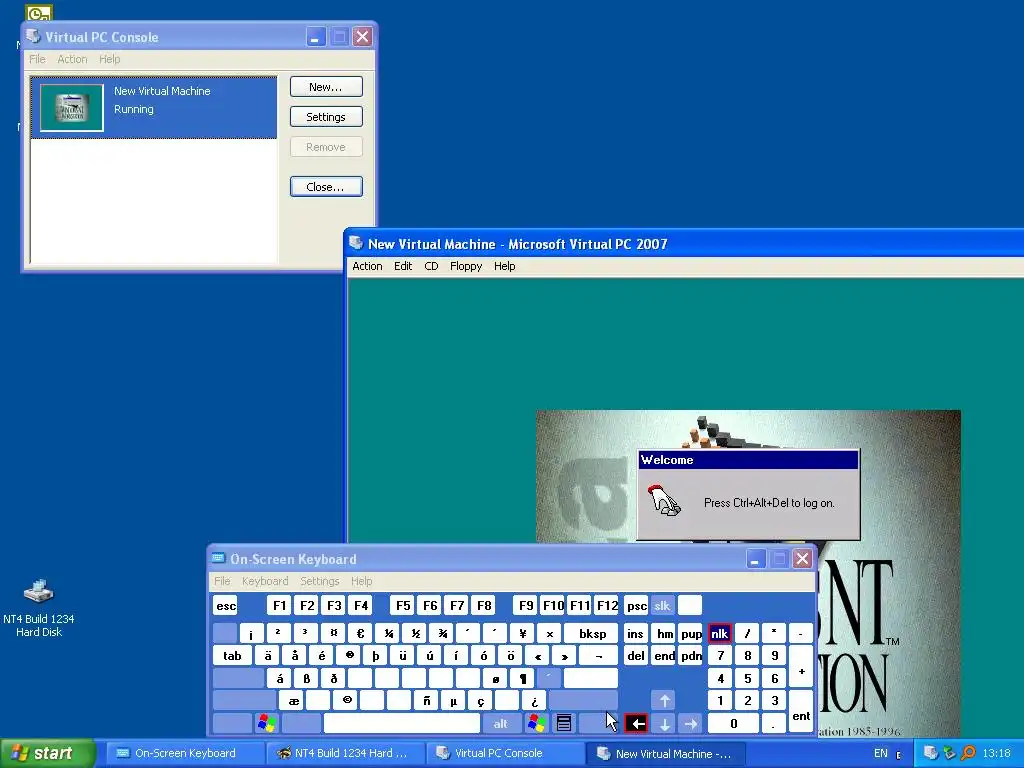The width and height of the screenshot is (1024, 768).
Task: Click the On-Screen Keyboard title bar icon
Action: [219, 558]
